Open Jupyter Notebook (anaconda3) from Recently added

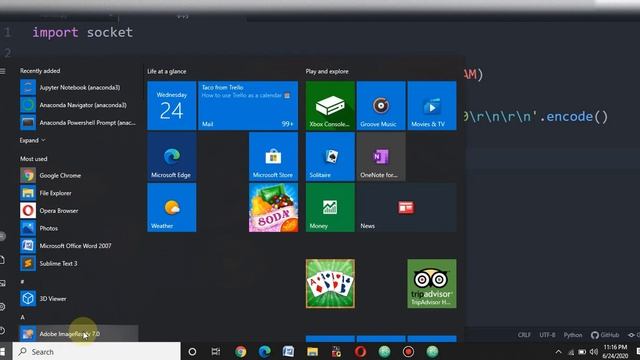pyautogui.click(x=78, y=87)
